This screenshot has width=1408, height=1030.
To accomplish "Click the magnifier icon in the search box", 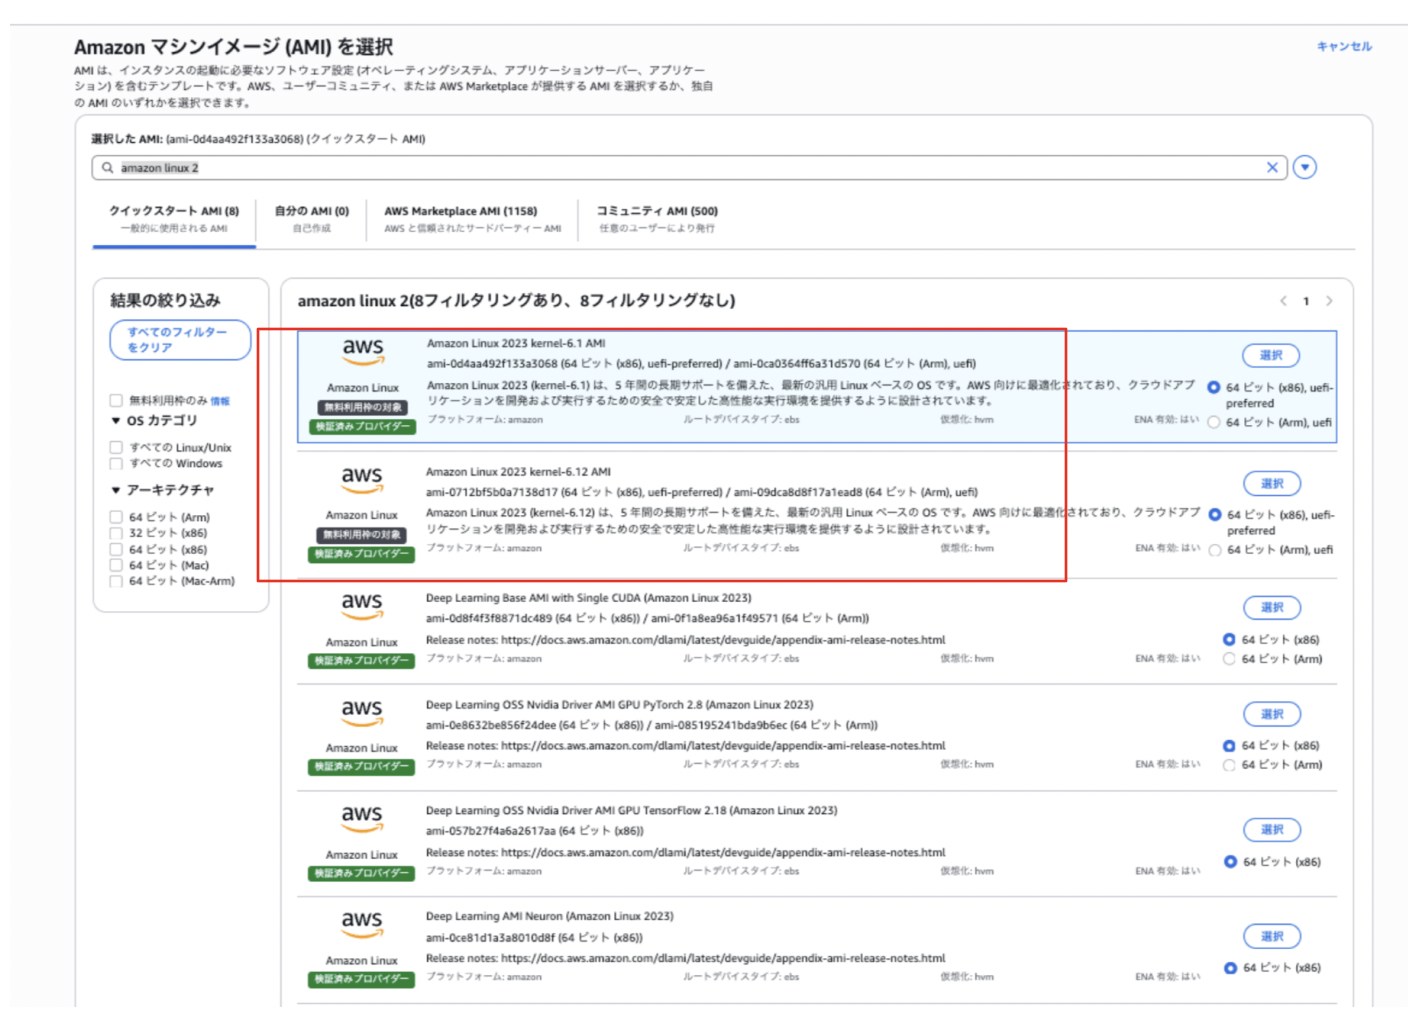I will coord(107,168).
